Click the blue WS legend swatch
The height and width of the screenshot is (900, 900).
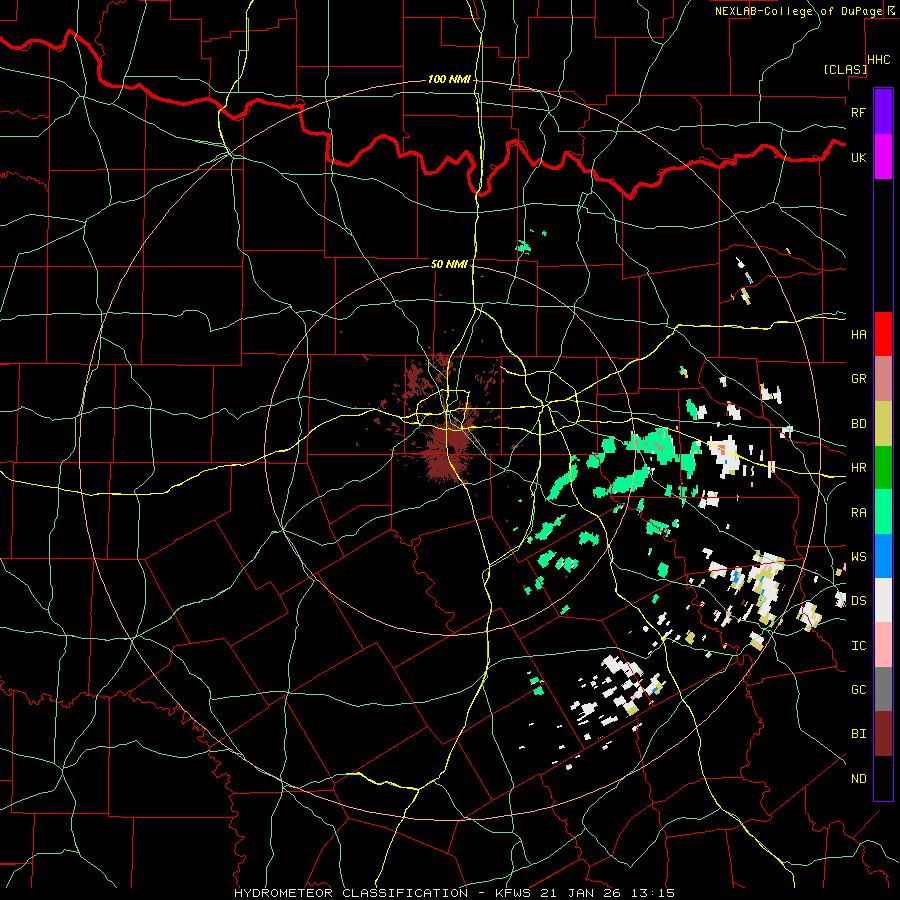tap(883, 556)
